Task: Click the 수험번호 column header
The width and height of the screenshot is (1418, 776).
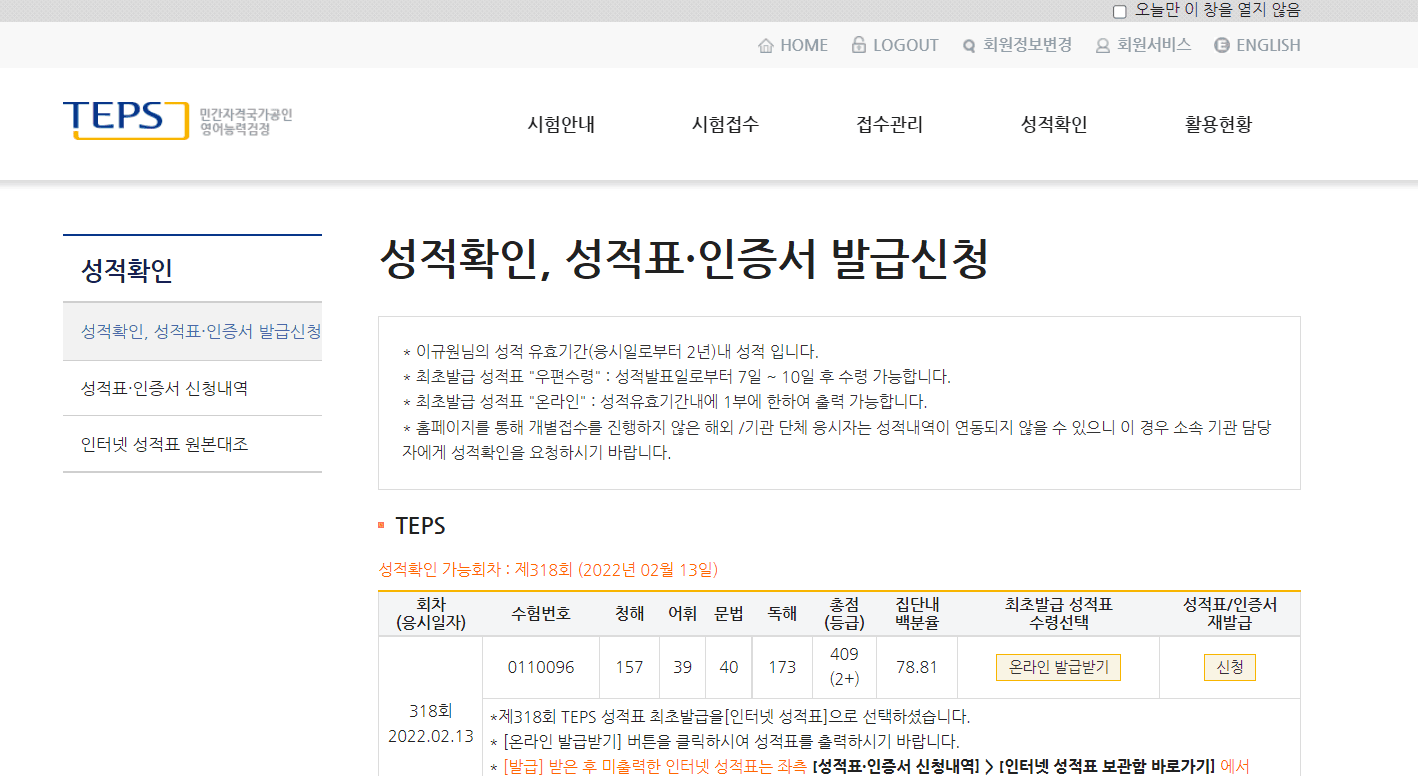Action: [541, 614]
